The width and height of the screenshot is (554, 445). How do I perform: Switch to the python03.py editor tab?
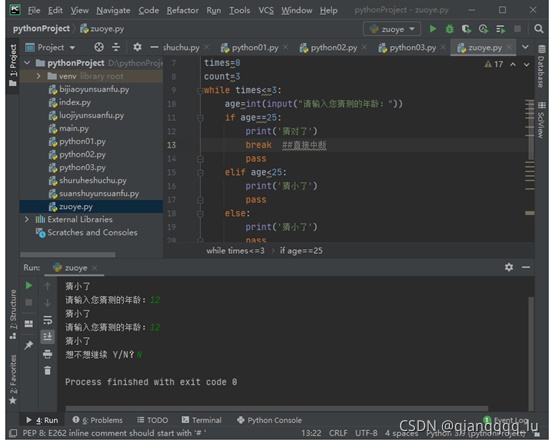[x=412, y=47]
